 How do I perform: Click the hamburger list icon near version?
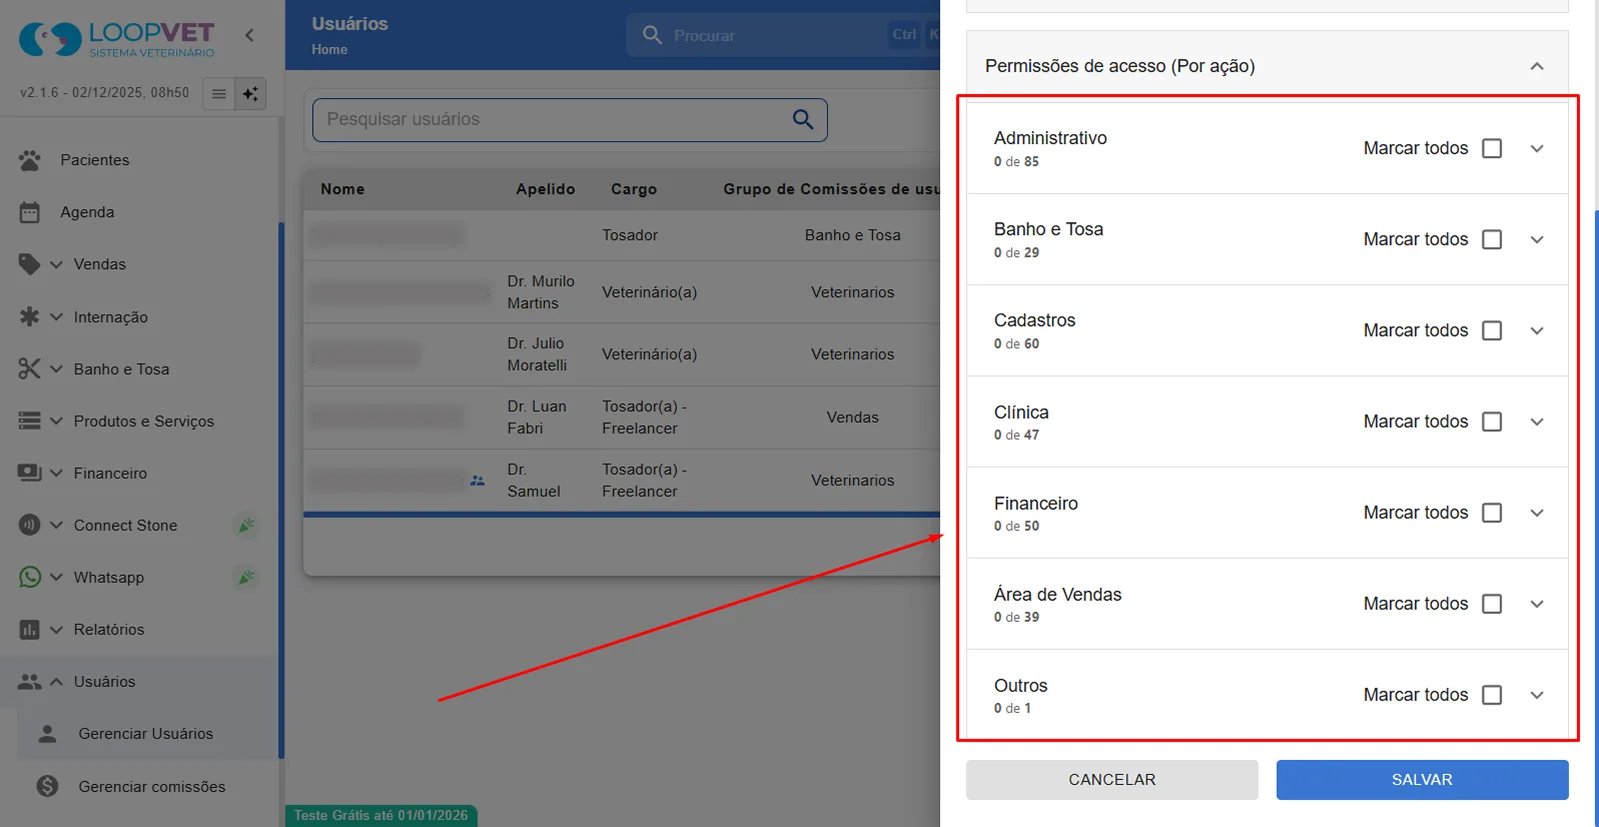219,94
